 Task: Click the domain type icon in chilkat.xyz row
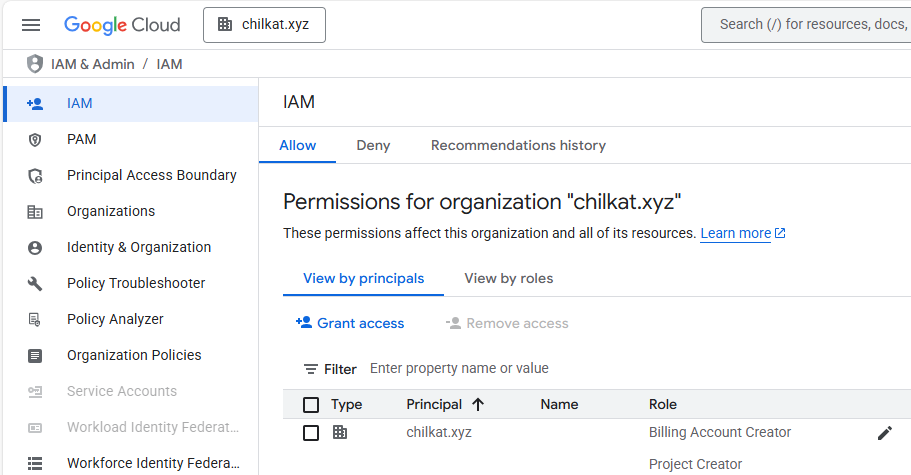(340, 433)
